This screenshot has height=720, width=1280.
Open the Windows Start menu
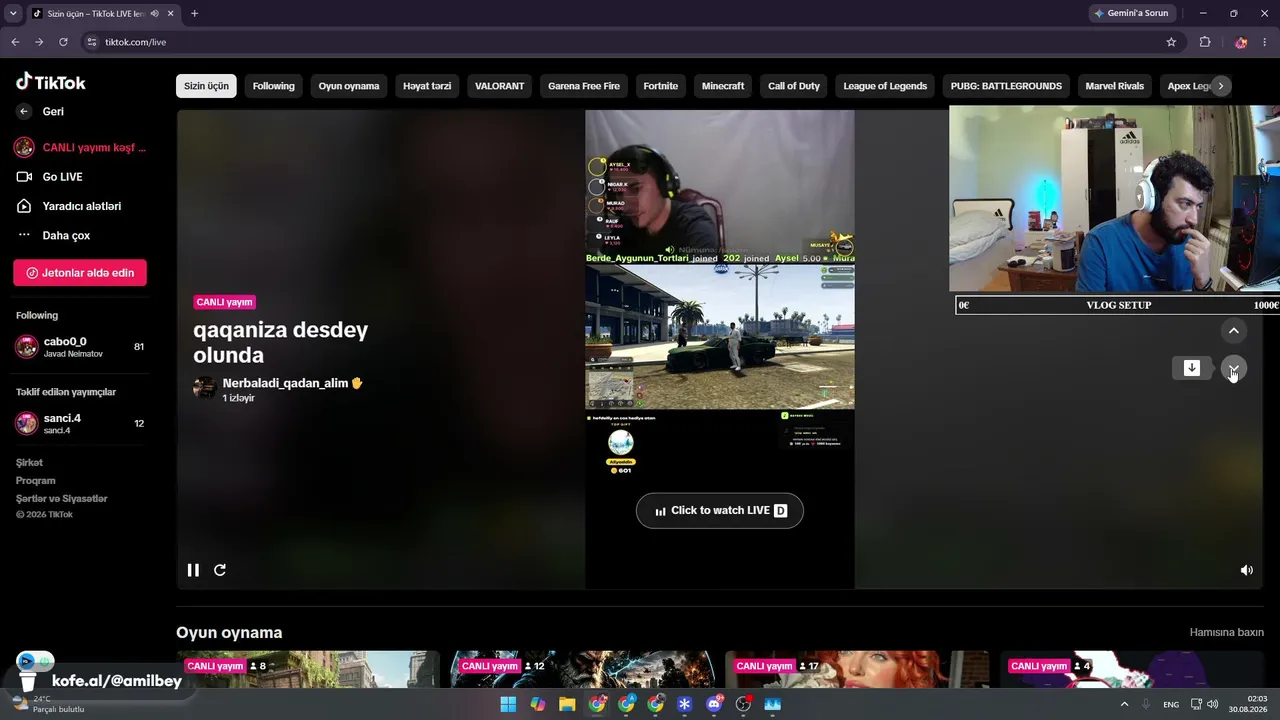pos(508,704)
